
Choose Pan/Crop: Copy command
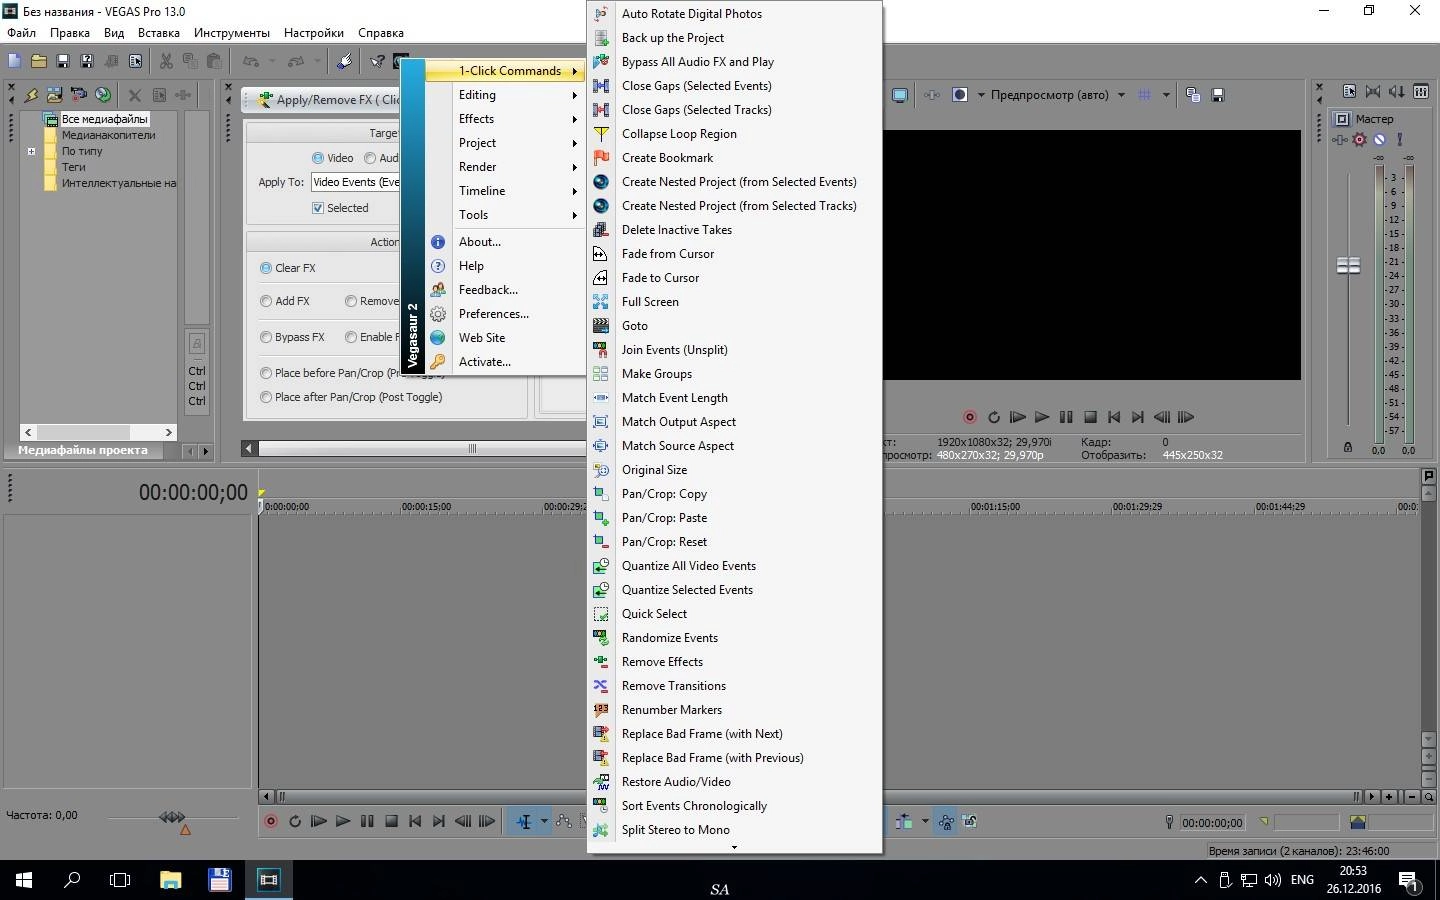pyautogui.click(x=734, y=494)
